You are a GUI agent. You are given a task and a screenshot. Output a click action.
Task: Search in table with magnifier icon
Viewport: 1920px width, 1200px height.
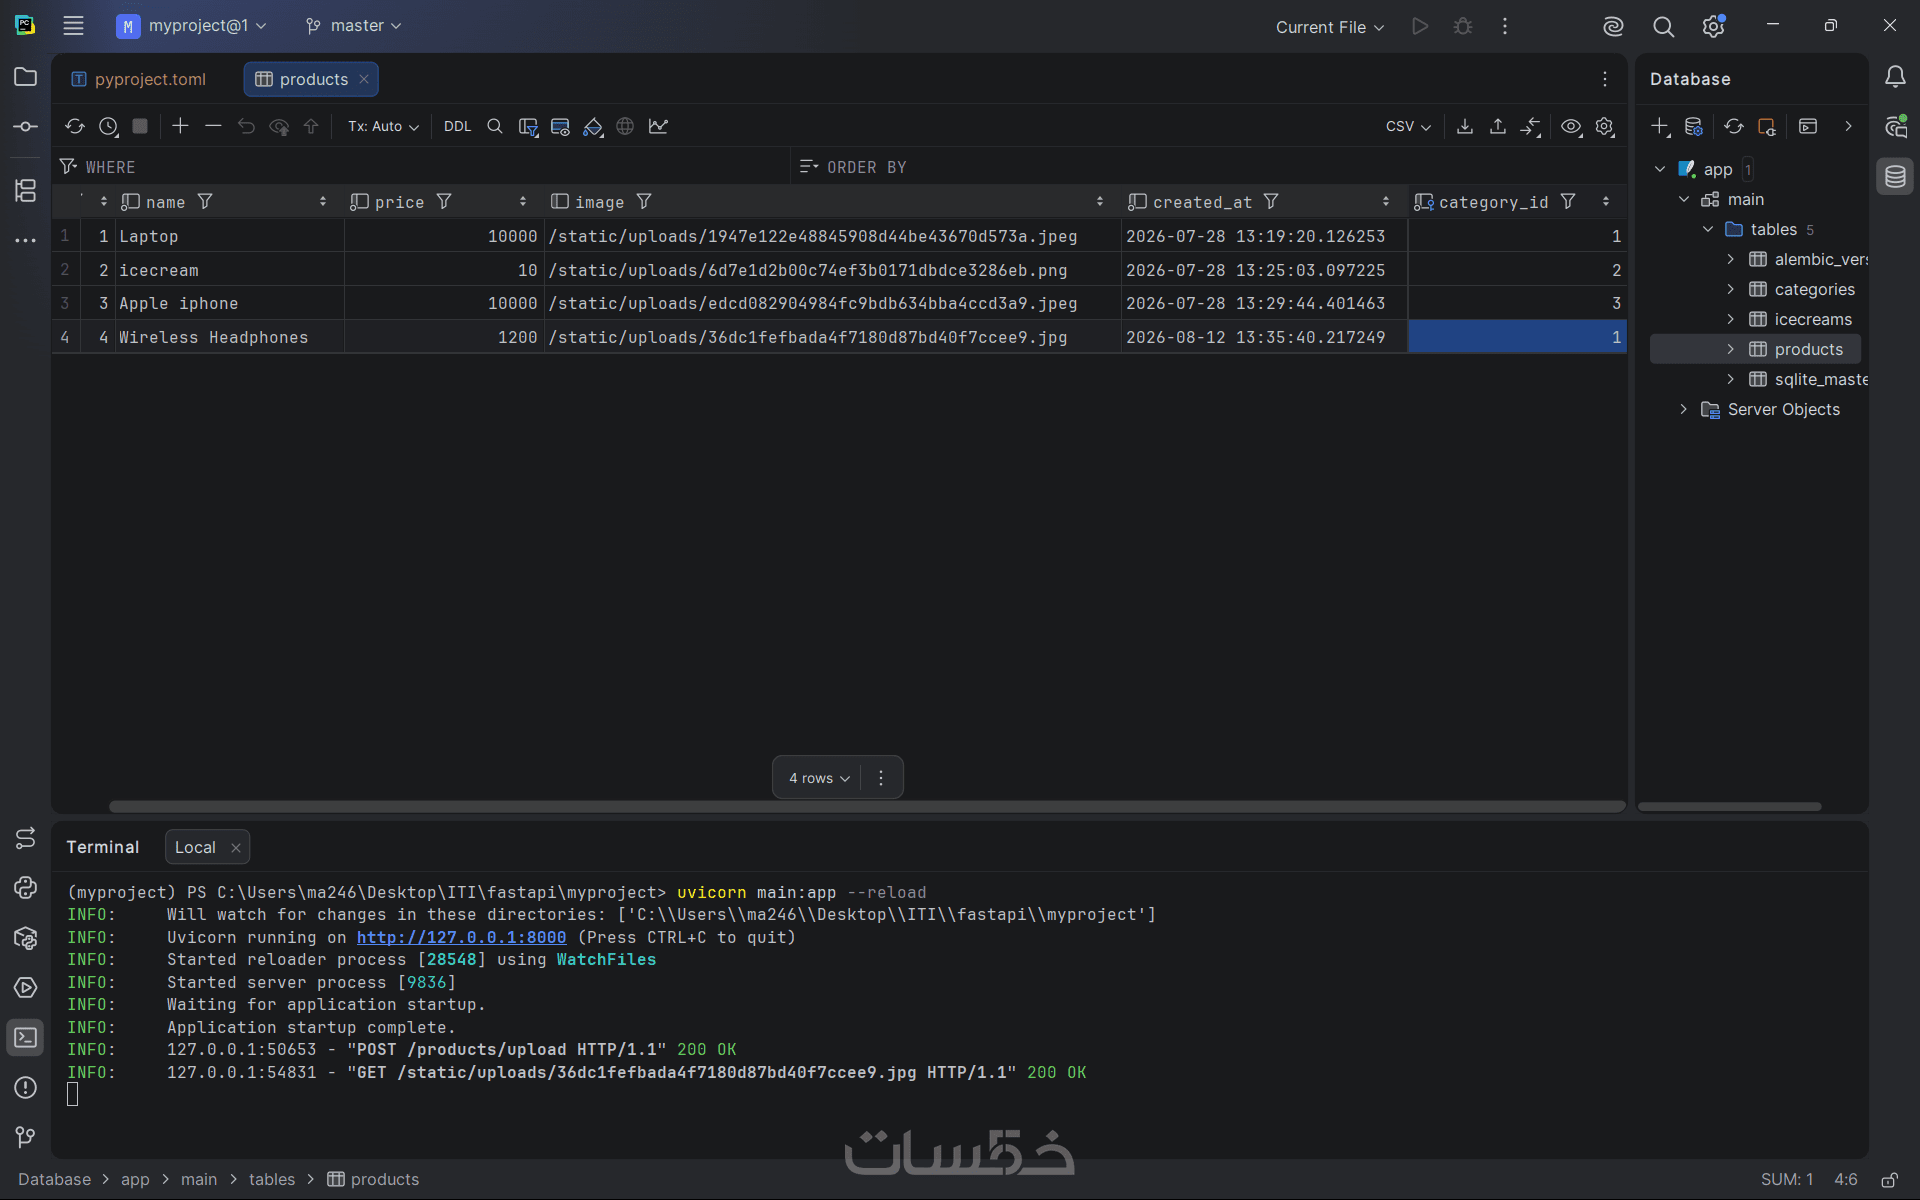[x=495, y=126]
